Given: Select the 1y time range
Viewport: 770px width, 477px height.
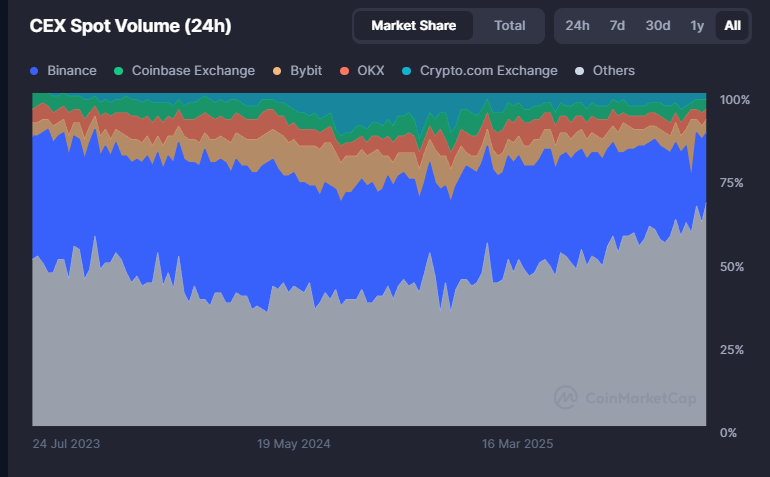Looking at the screenshot, I should tap(697, 26).
